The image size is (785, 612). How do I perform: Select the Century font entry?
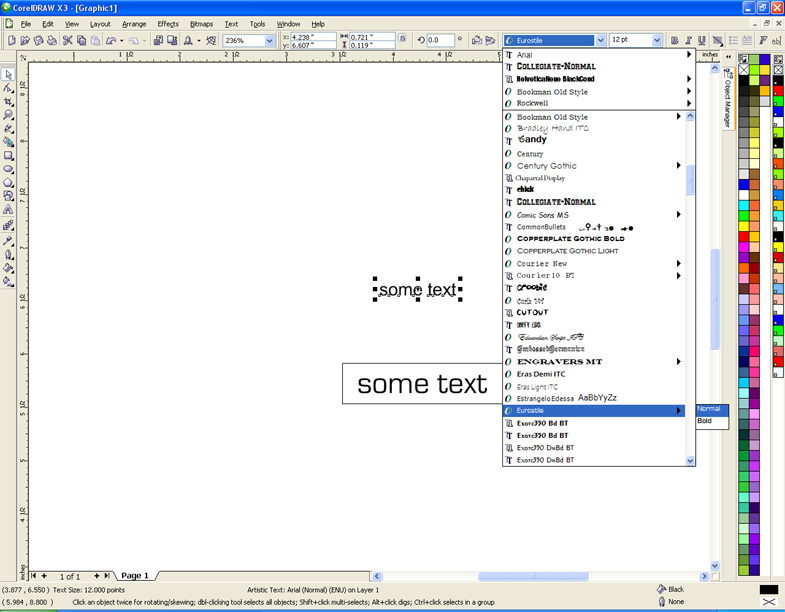click(594, 154)
